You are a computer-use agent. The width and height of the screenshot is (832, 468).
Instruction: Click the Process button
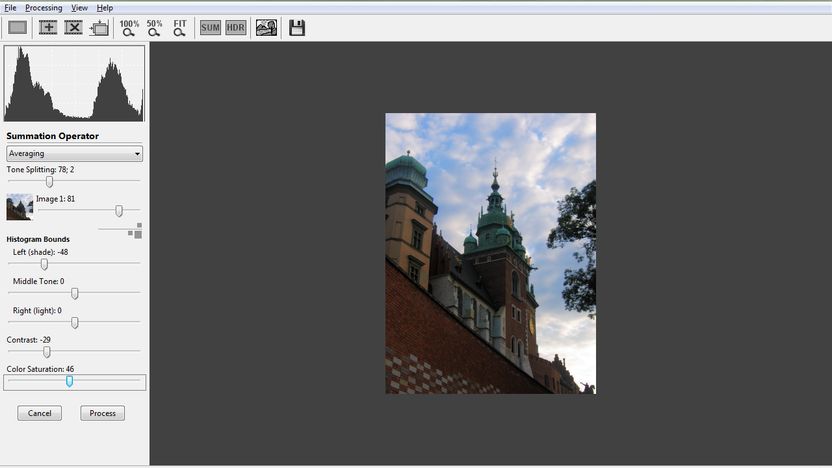[x=102, y=413]
